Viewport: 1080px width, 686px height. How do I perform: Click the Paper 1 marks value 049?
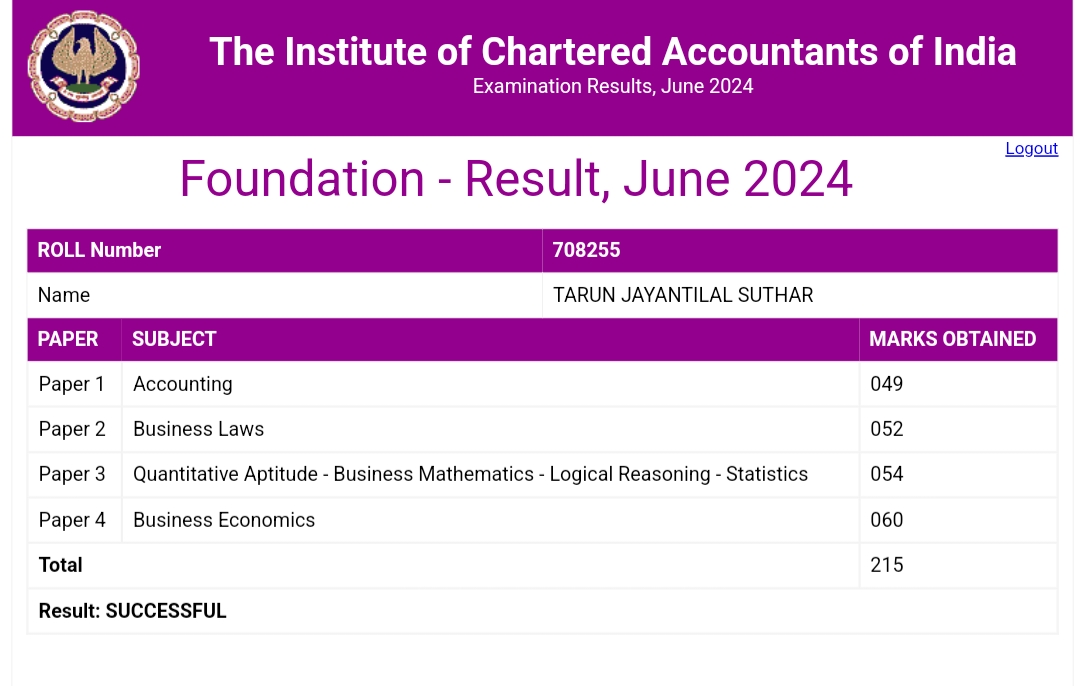(x=887, y=384)
